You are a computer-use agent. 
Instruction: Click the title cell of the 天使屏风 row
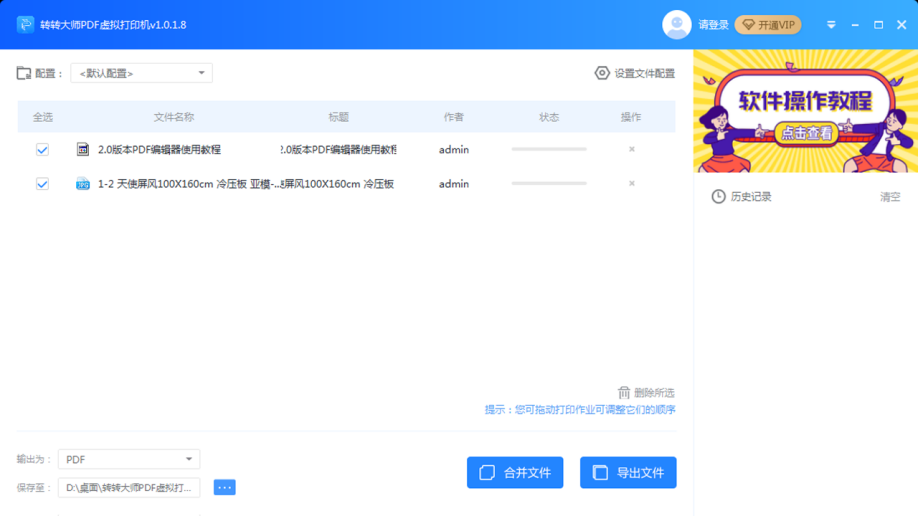click(337, 184)
